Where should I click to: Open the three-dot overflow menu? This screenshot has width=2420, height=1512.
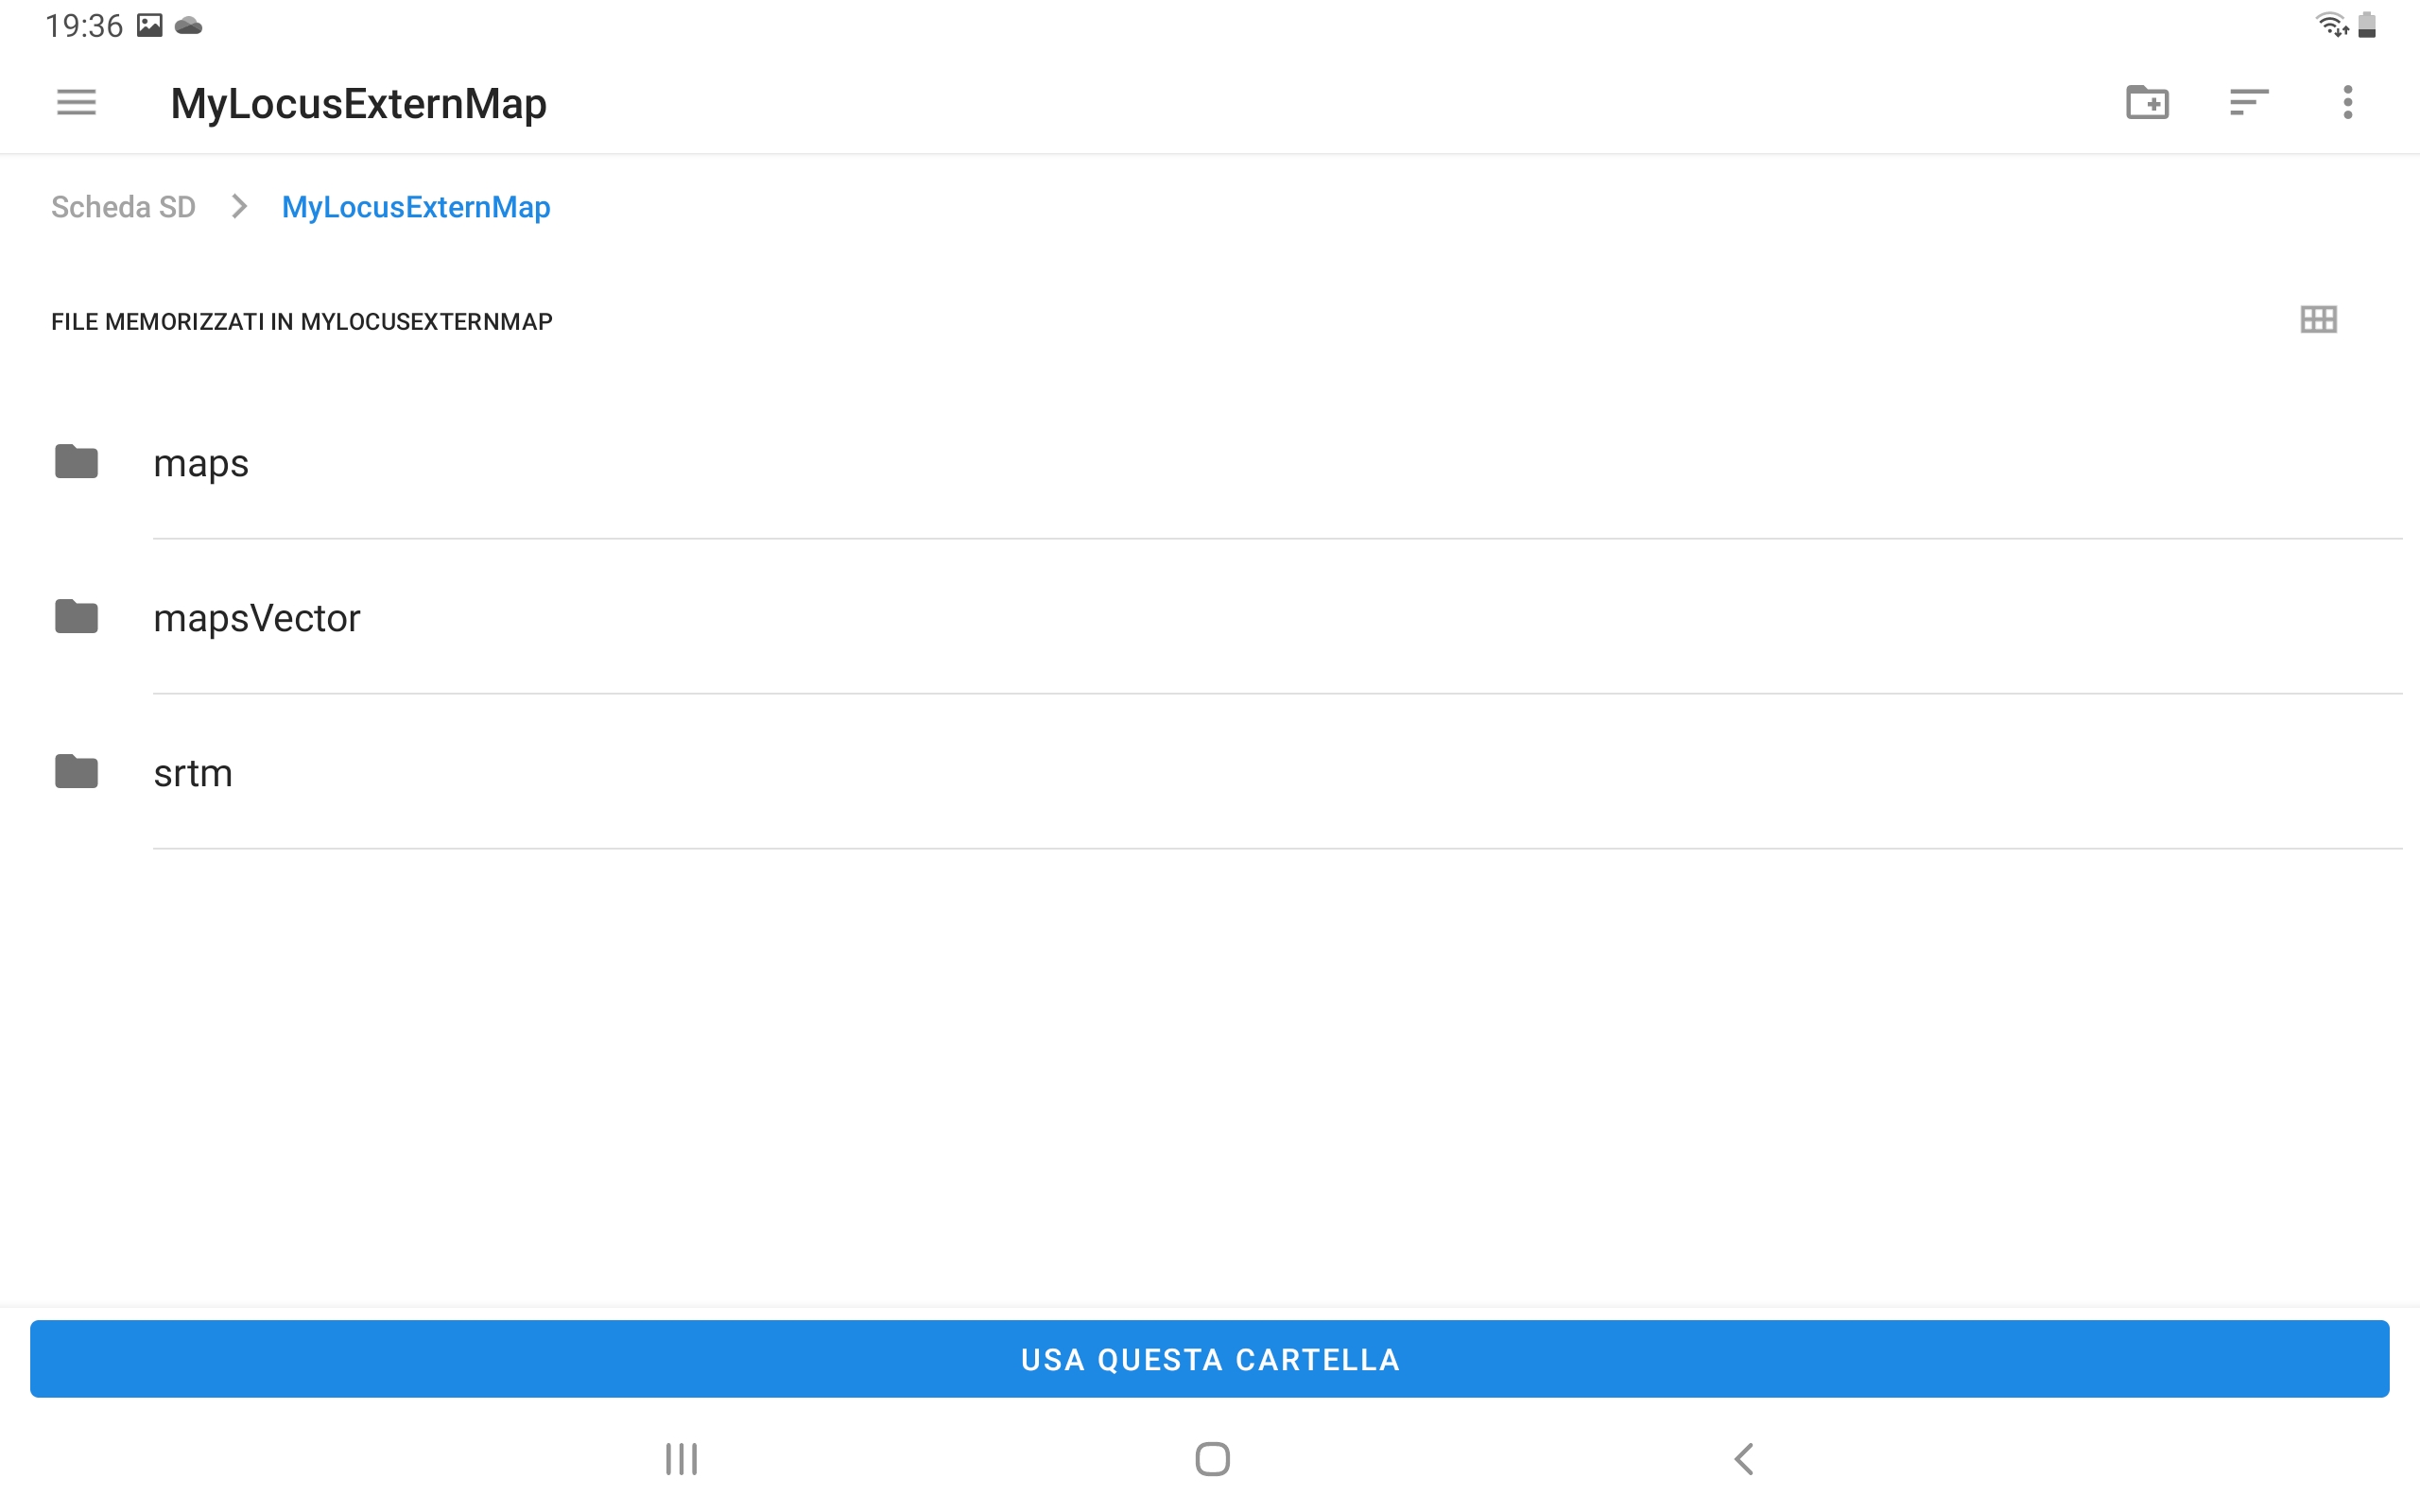(2347, 102)
